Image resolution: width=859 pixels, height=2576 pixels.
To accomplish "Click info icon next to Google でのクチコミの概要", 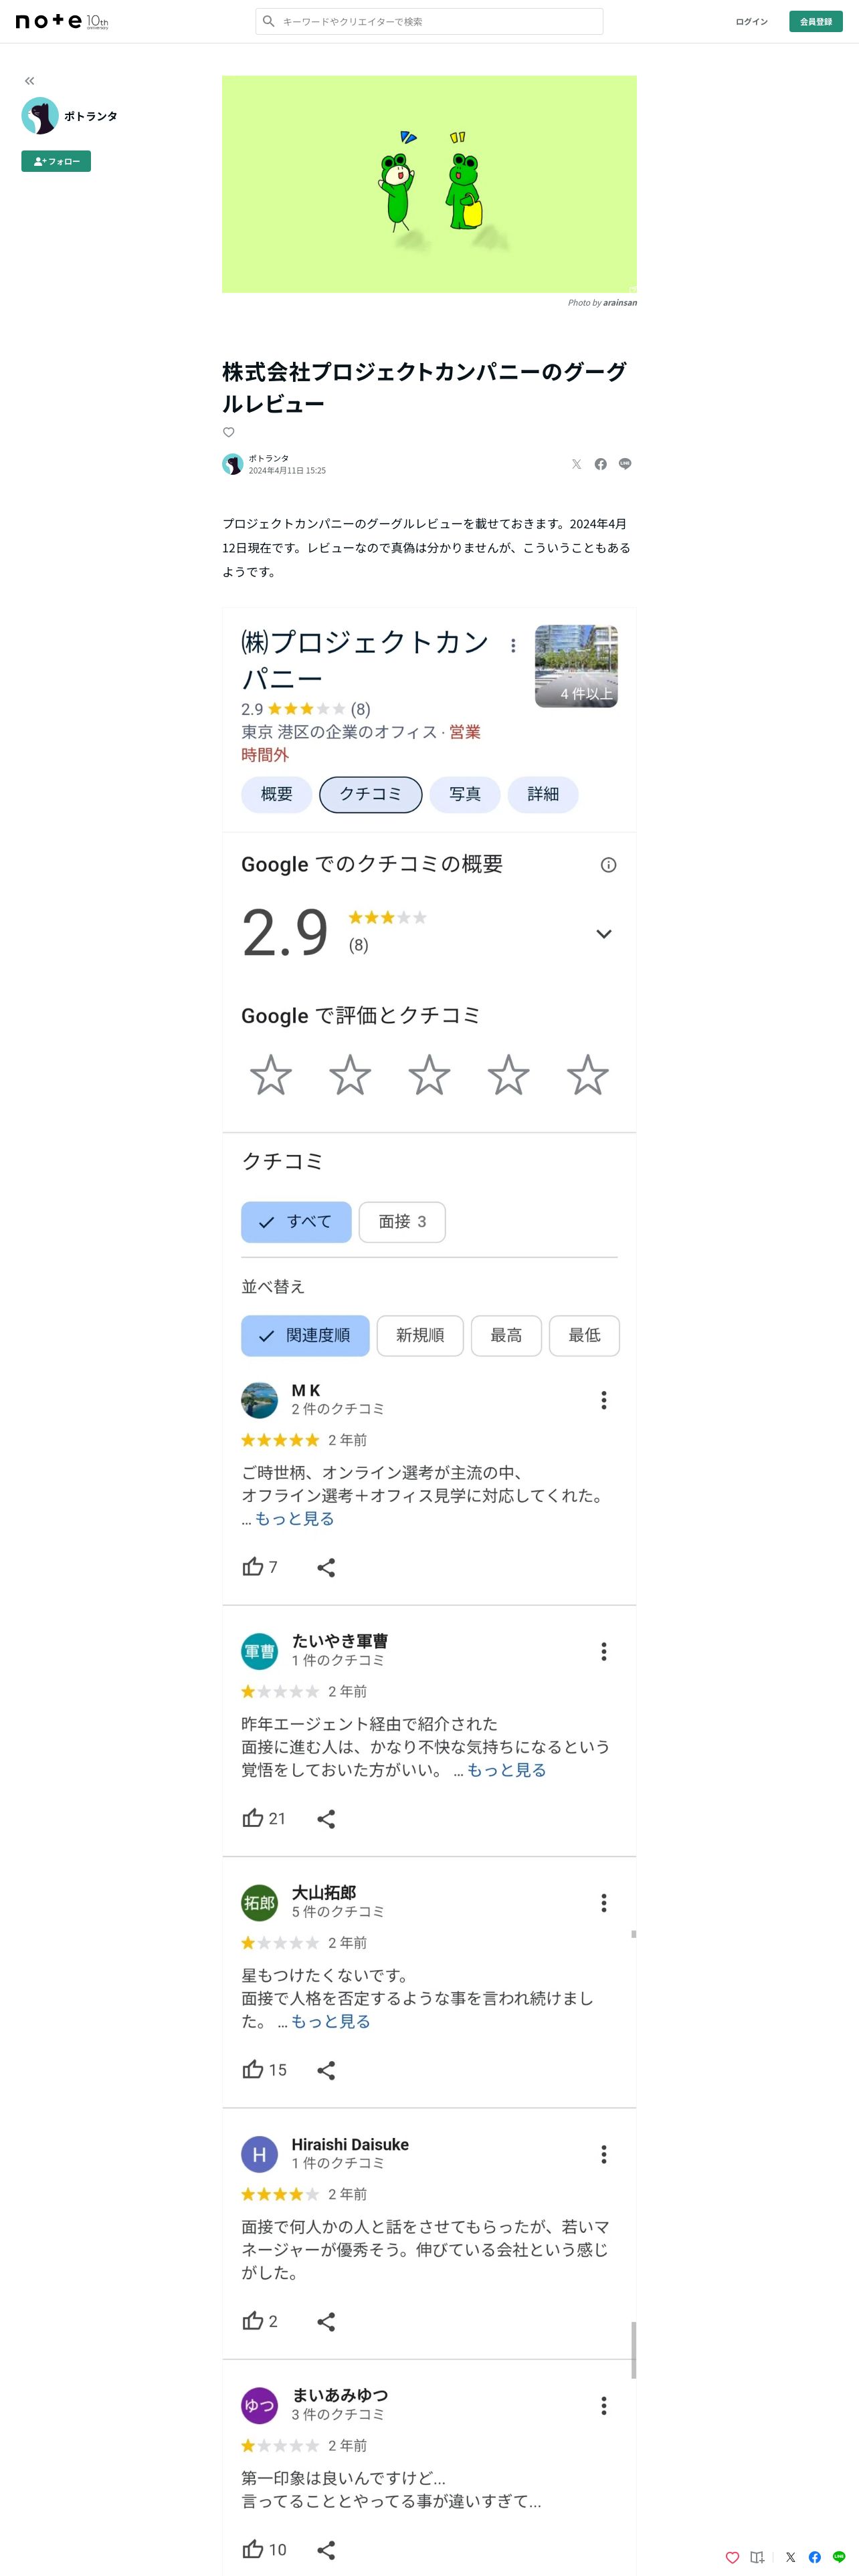I will coord(608,865).
